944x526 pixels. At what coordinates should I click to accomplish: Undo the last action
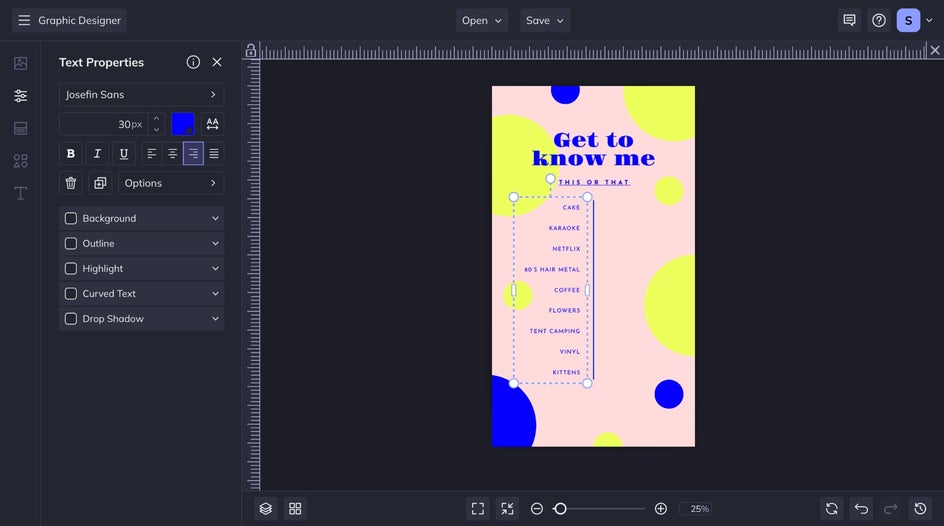click(861, 509)
